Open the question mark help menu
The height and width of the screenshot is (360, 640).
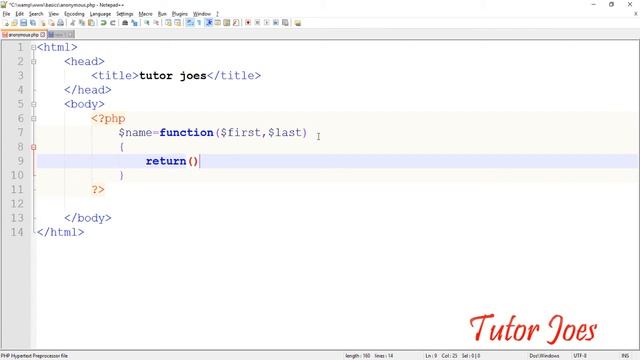(x=217, y=14)
